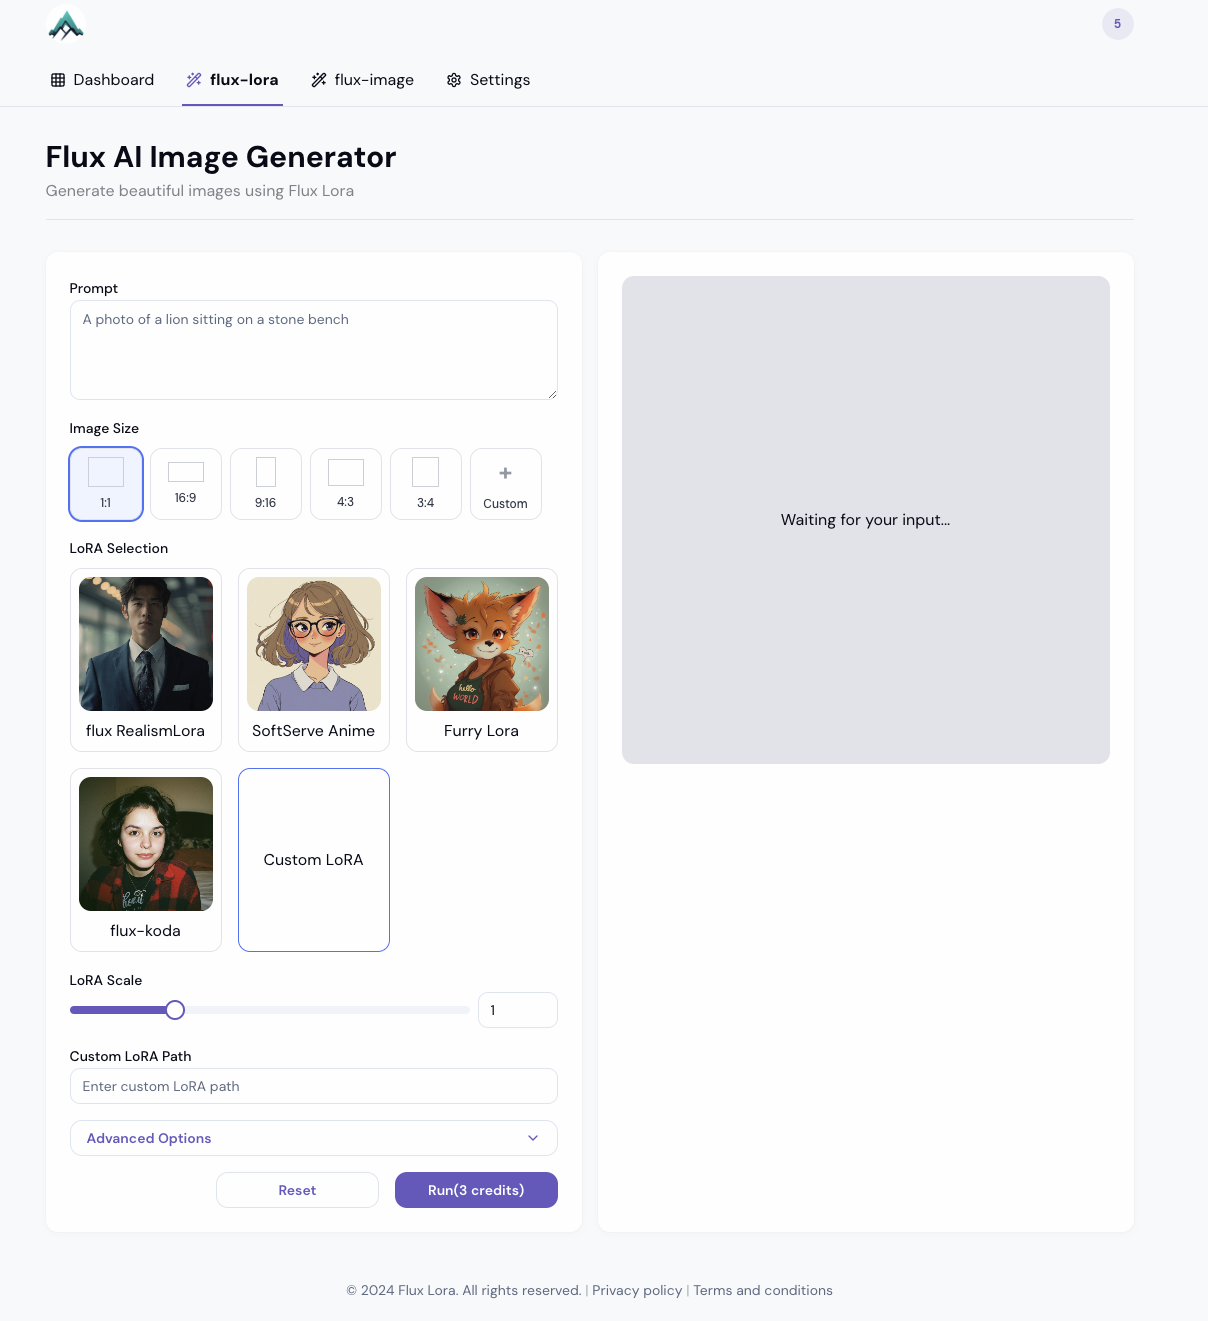Open the Privacy policy link
The height and width of the screenshot is (1321, 1208).
[636, 1290]
